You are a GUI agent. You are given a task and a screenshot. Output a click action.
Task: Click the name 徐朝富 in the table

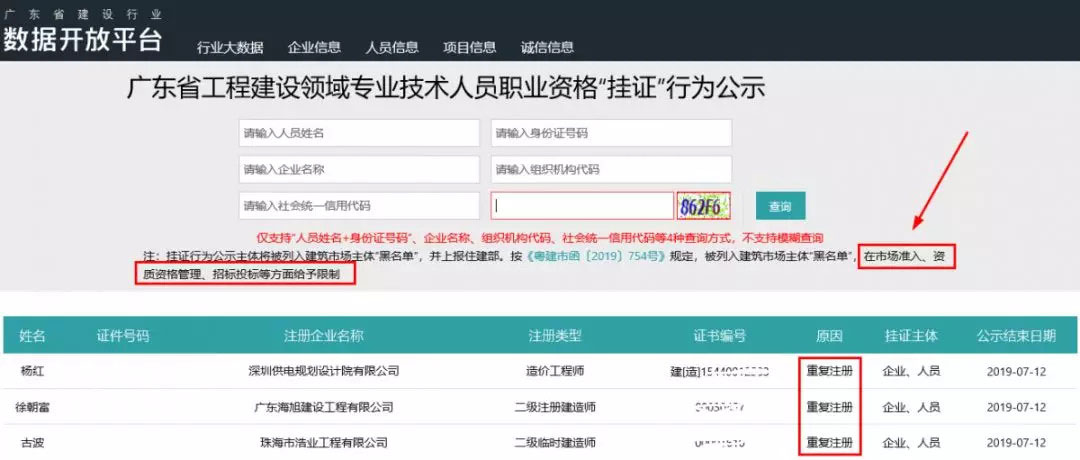pyautogui.click(x=33, y=407)
